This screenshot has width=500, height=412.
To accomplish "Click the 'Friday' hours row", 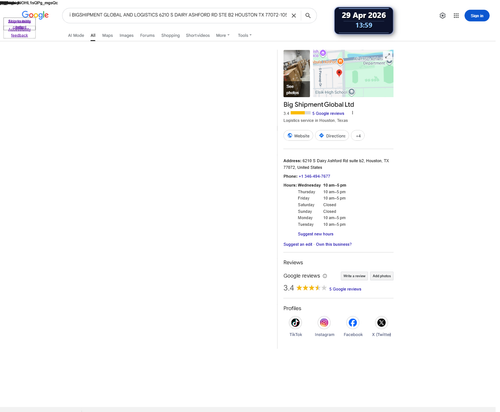I will pos(322,198).
